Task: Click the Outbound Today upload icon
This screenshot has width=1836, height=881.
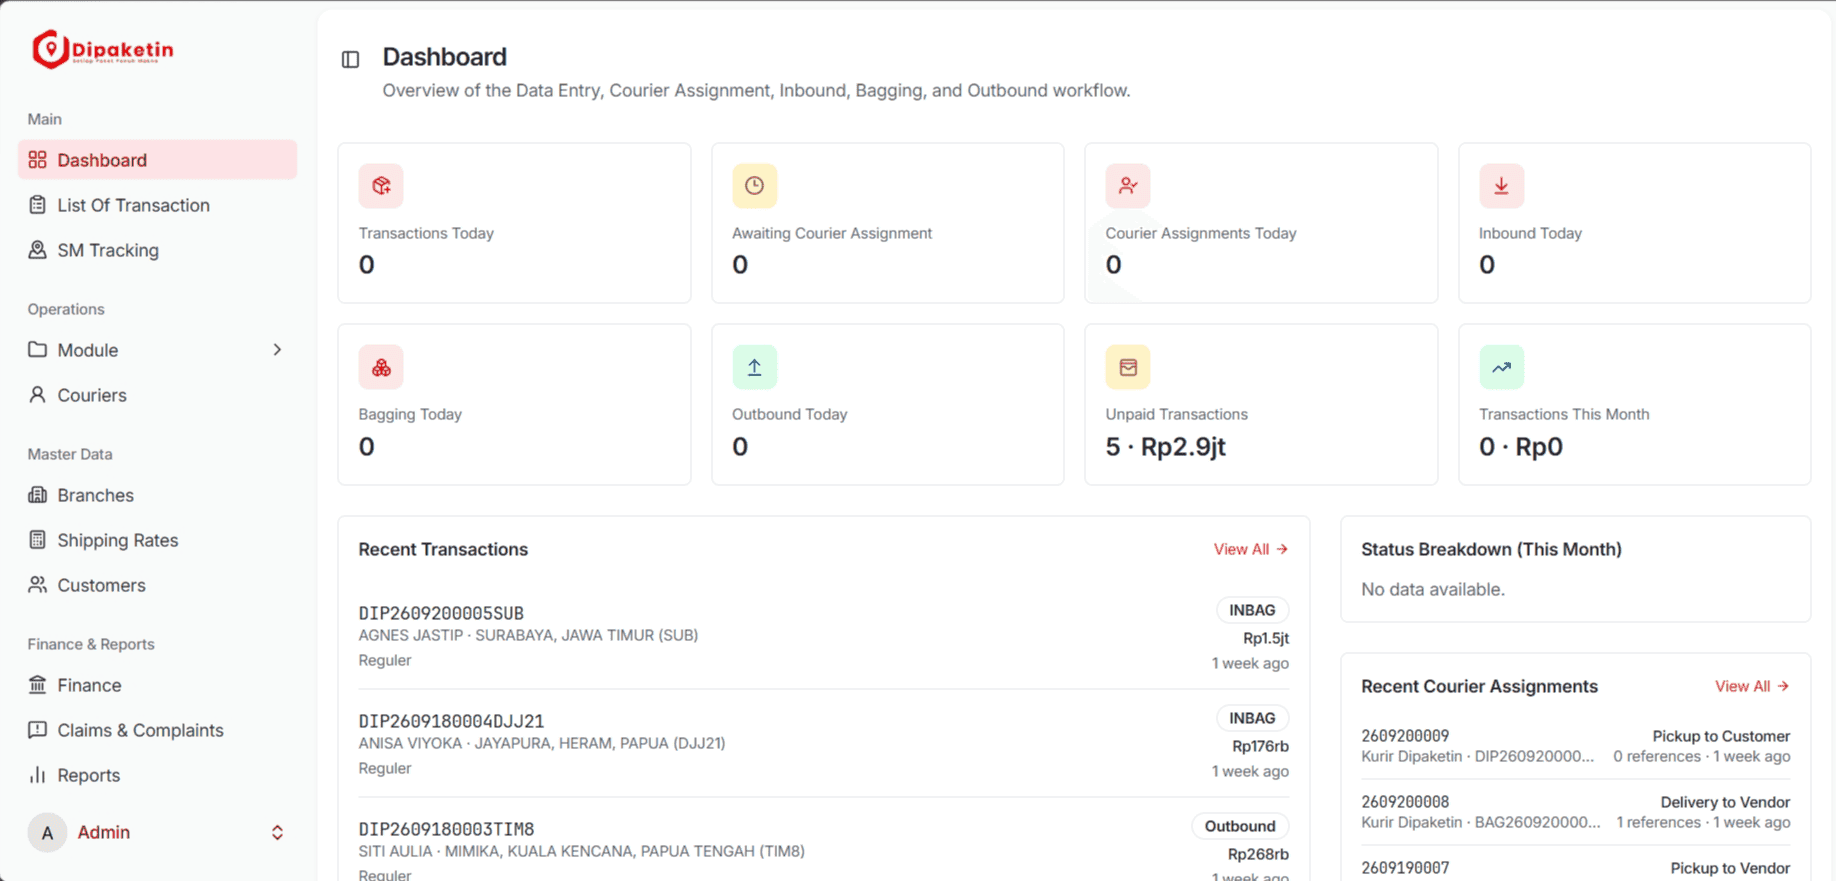Action: pyautogui.click(x=754, y=367)
